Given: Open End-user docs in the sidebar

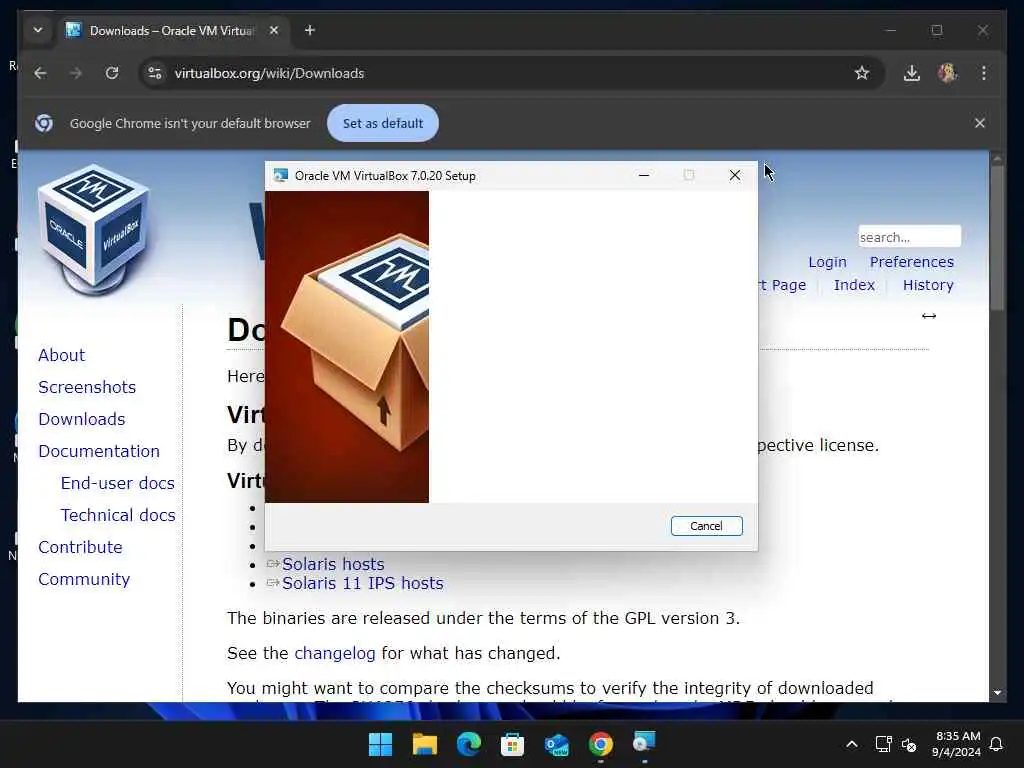Looking at the screenshot, I should tap(118, 483).
